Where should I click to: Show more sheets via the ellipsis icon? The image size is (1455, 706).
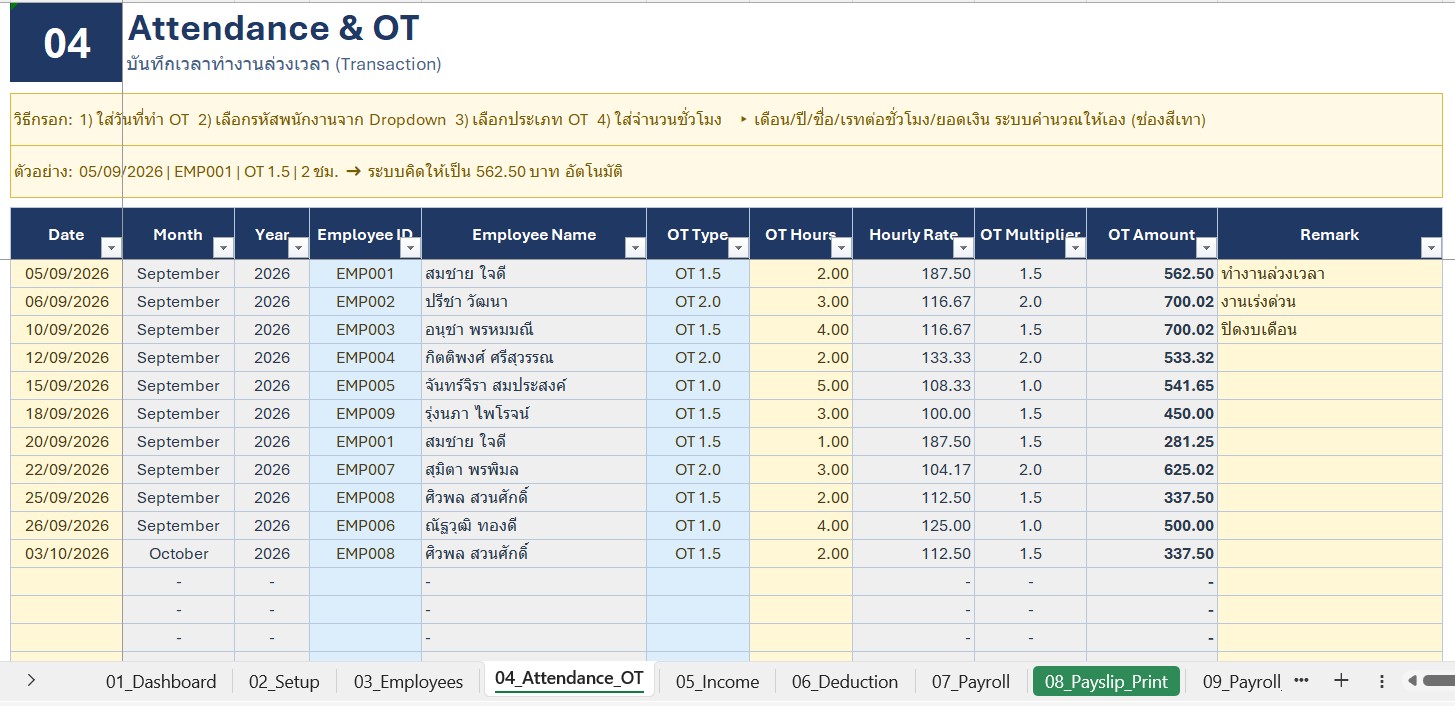(1301, 681)
